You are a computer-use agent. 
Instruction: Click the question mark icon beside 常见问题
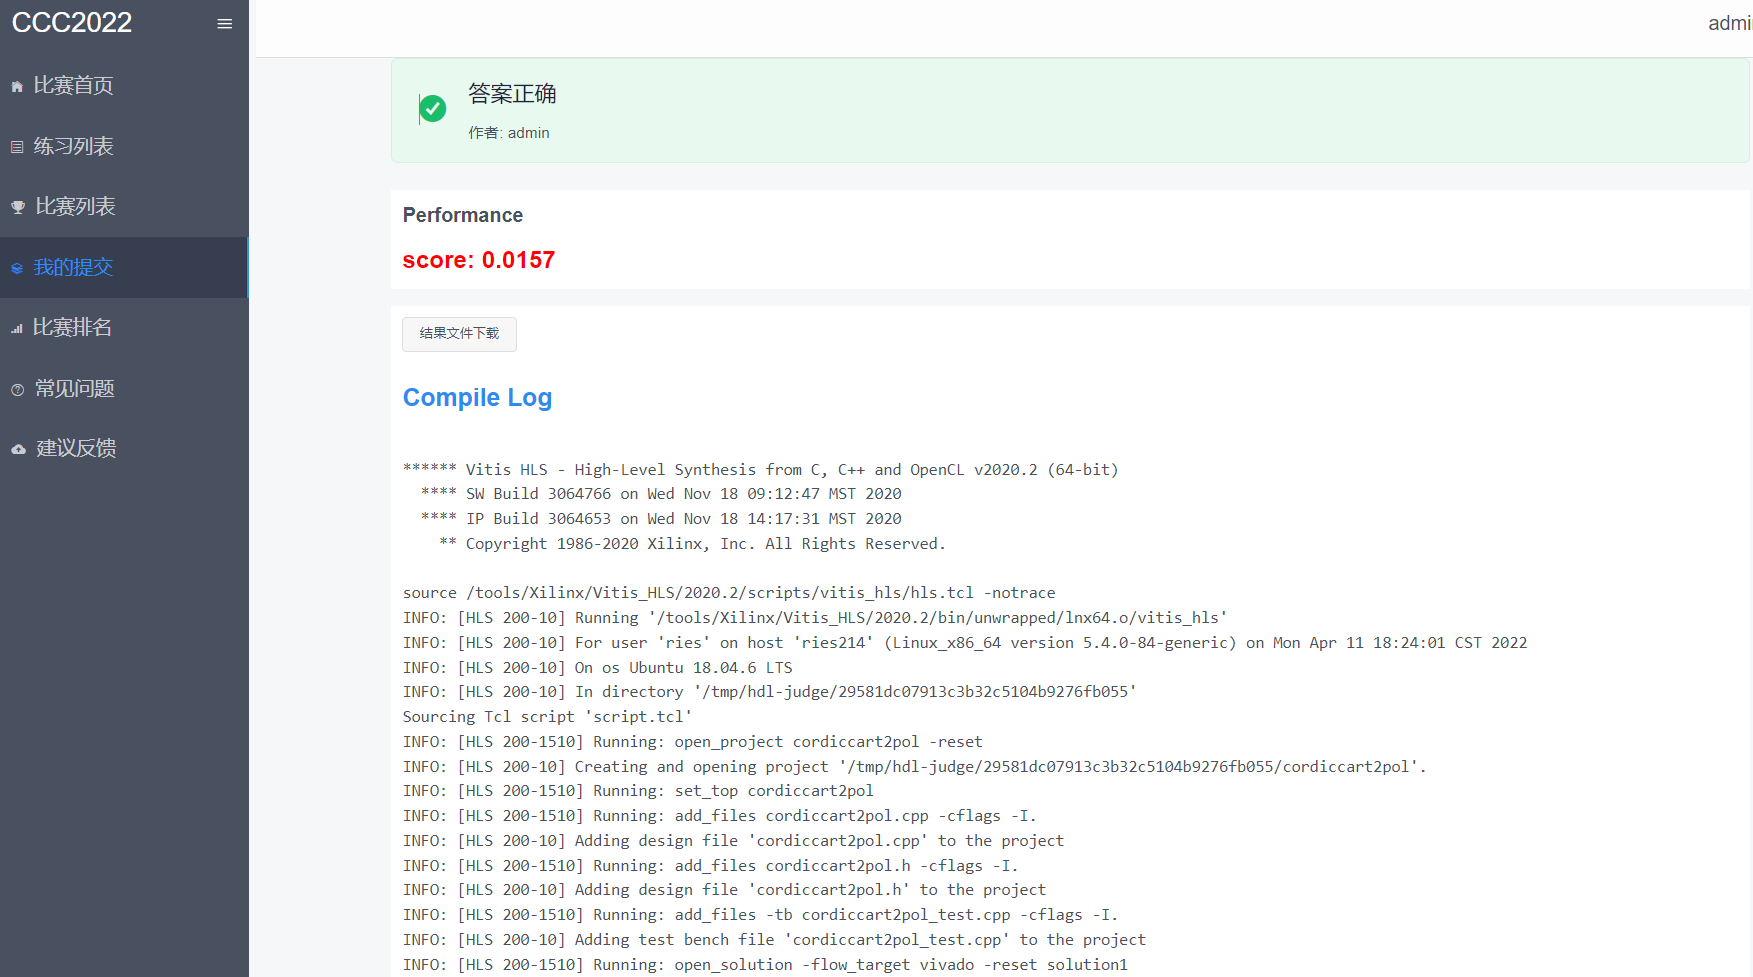pos(18,389)
